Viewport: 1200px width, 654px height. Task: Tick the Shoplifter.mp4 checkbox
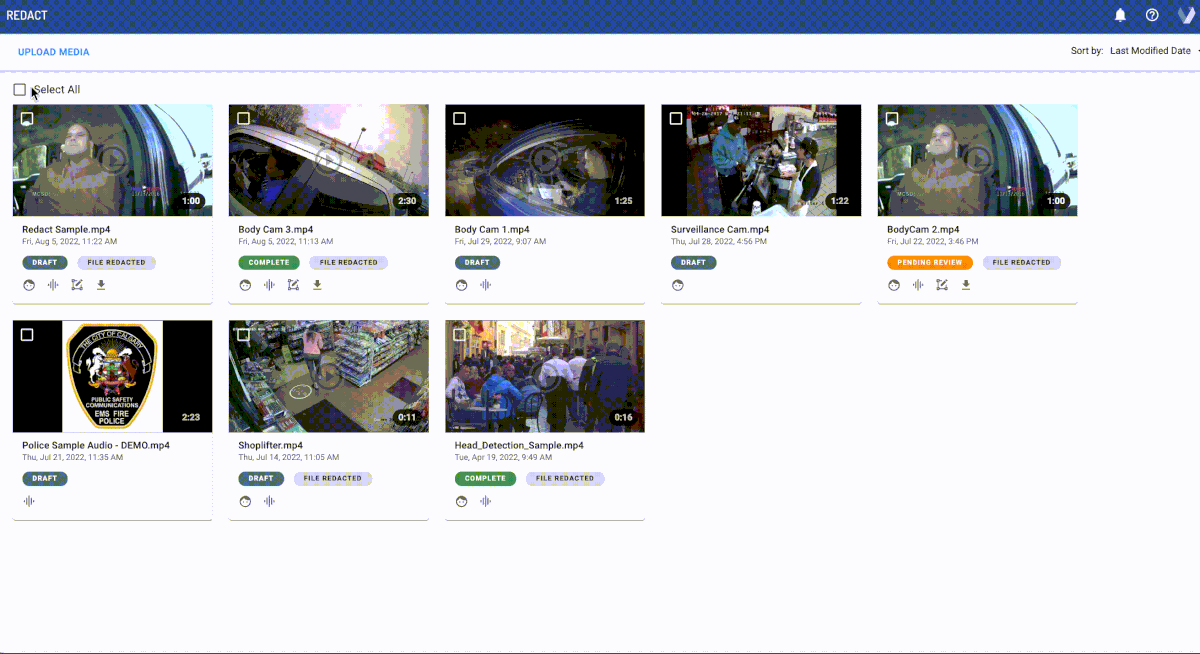243,335
